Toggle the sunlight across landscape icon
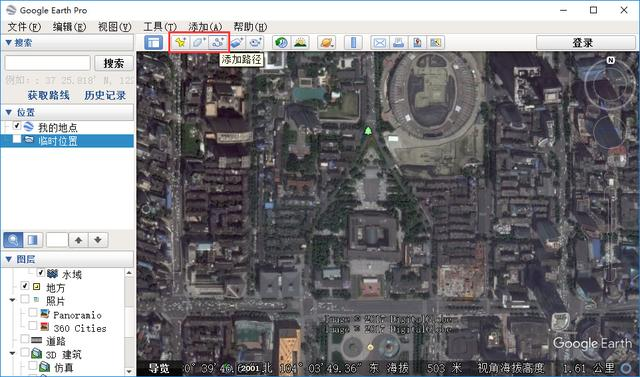The height and width of the screenshot is (377, 640). coord(300,42)
